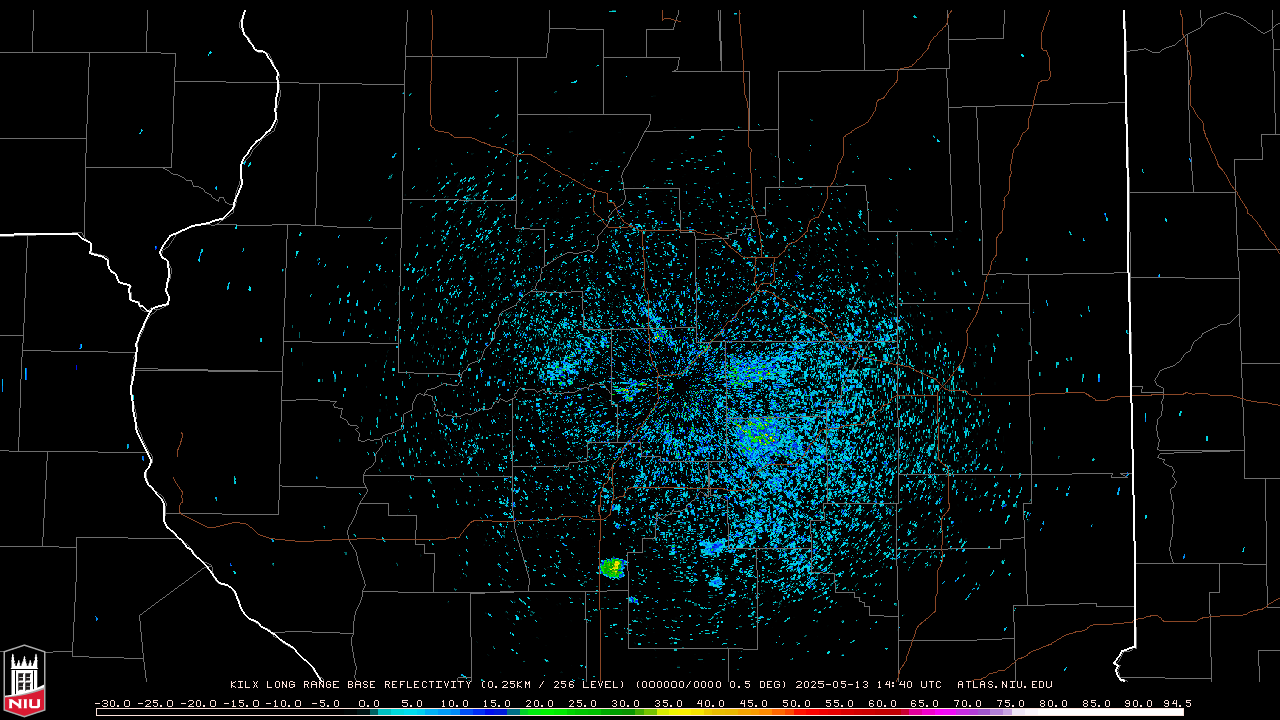Click the 0.0 scale label

[x=369, y=703]
